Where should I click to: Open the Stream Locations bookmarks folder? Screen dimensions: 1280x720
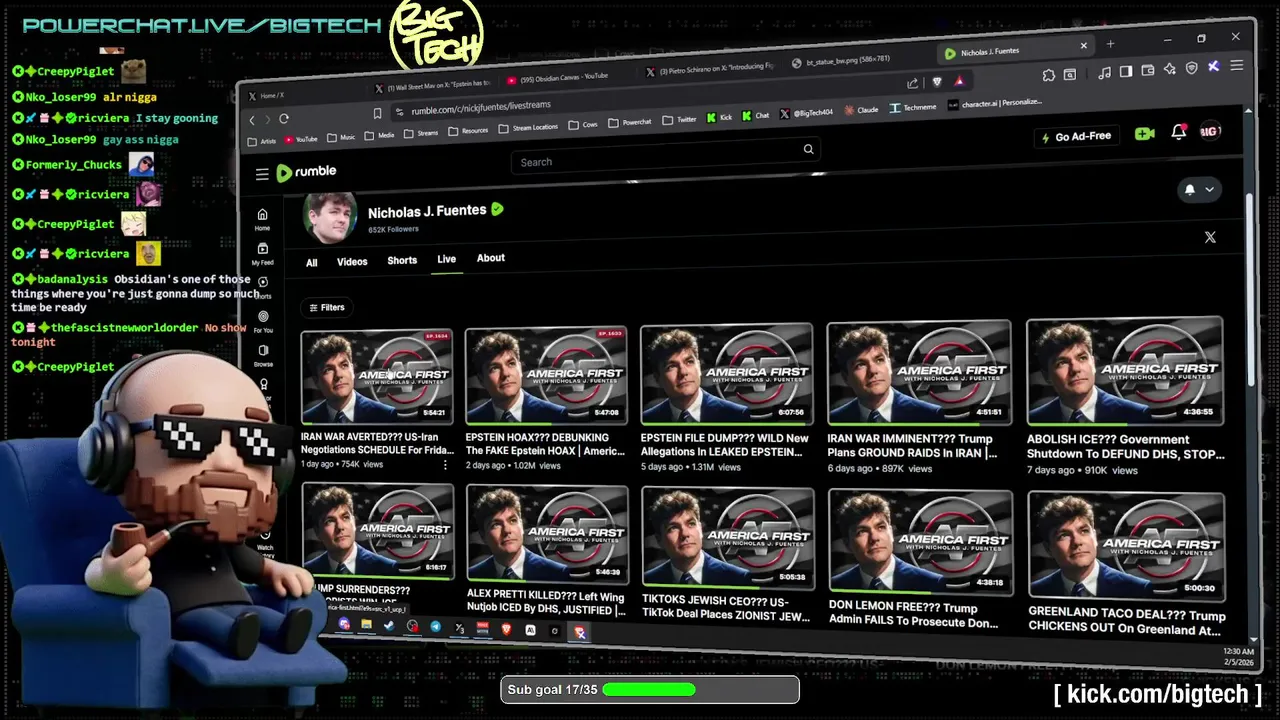[528, 127]
